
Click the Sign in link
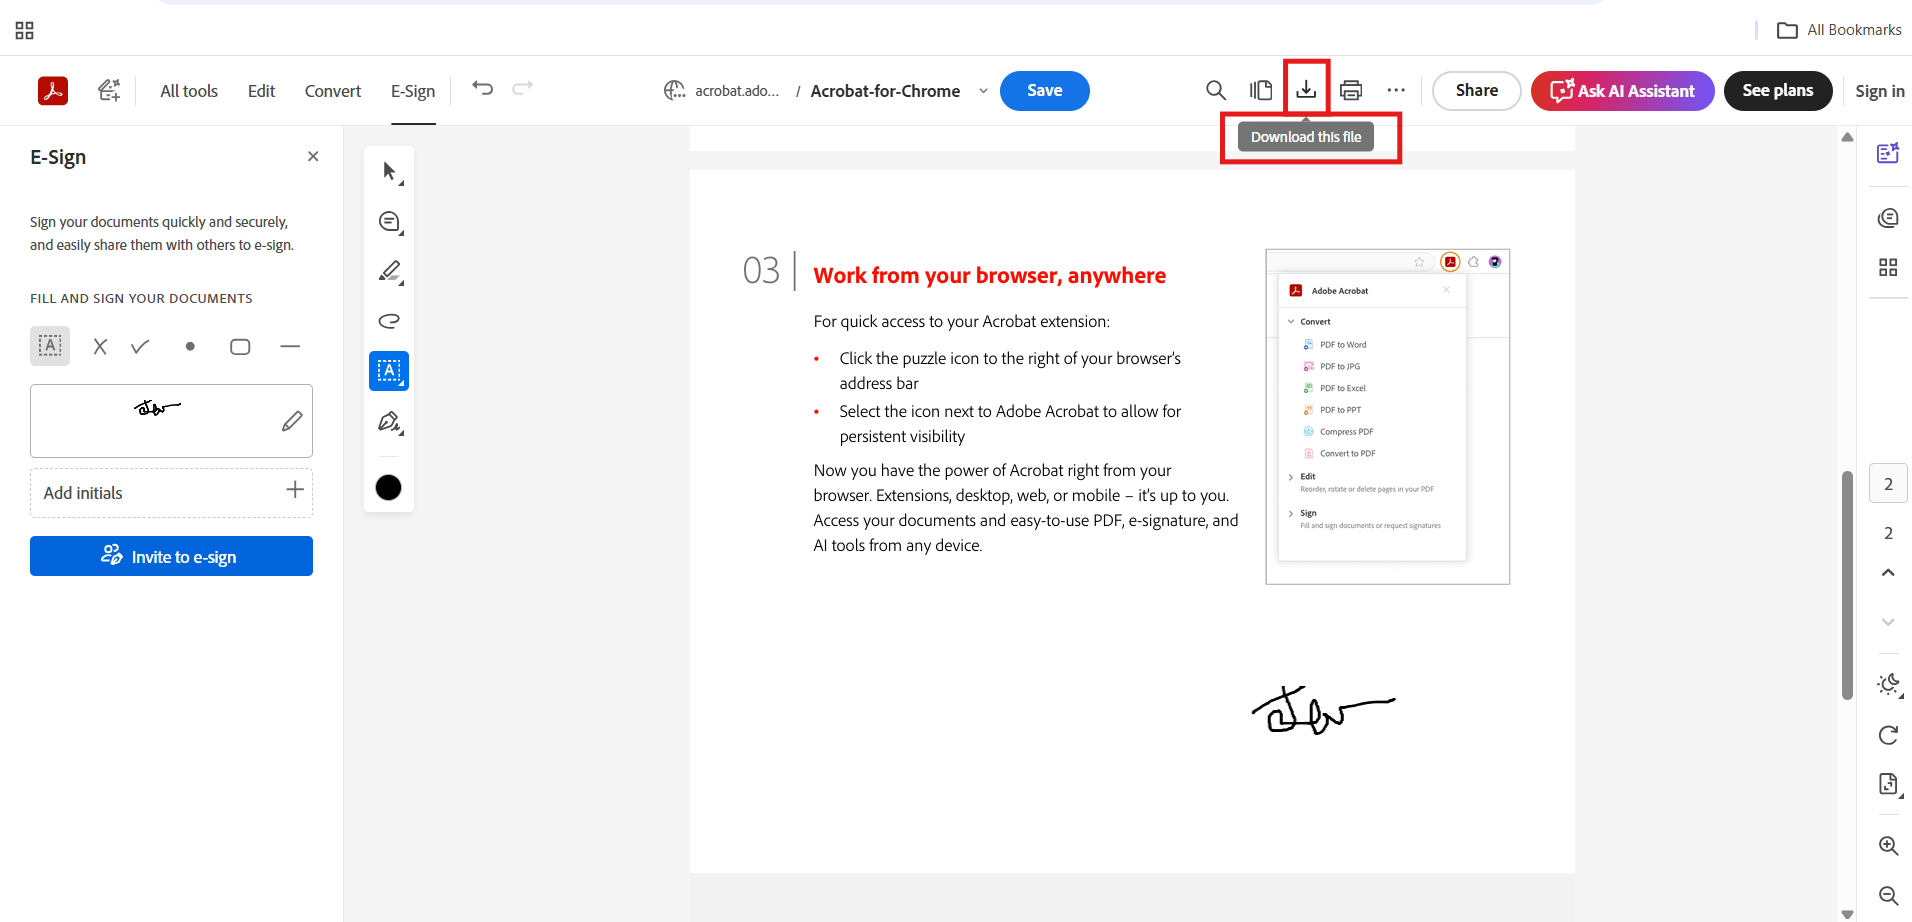(1880, 91)
